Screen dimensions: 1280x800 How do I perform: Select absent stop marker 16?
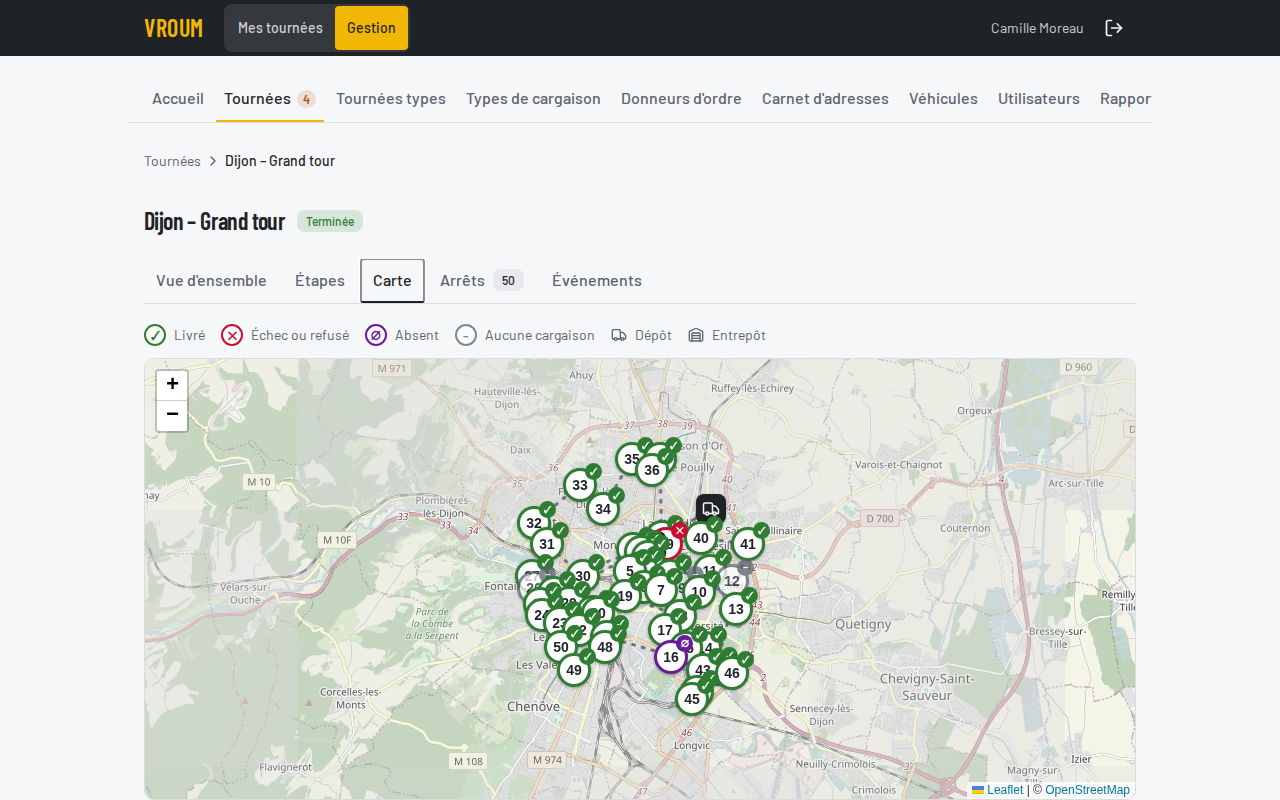pyautogui.click(x=671, y=657)
